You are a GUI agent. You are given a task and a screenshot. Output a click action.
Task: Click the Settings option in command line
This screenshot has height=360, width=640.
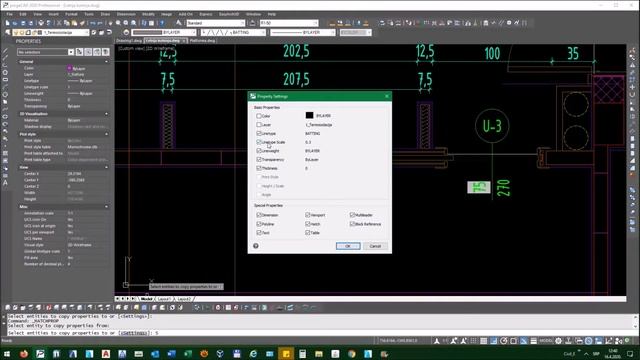[x=133, y=333]
